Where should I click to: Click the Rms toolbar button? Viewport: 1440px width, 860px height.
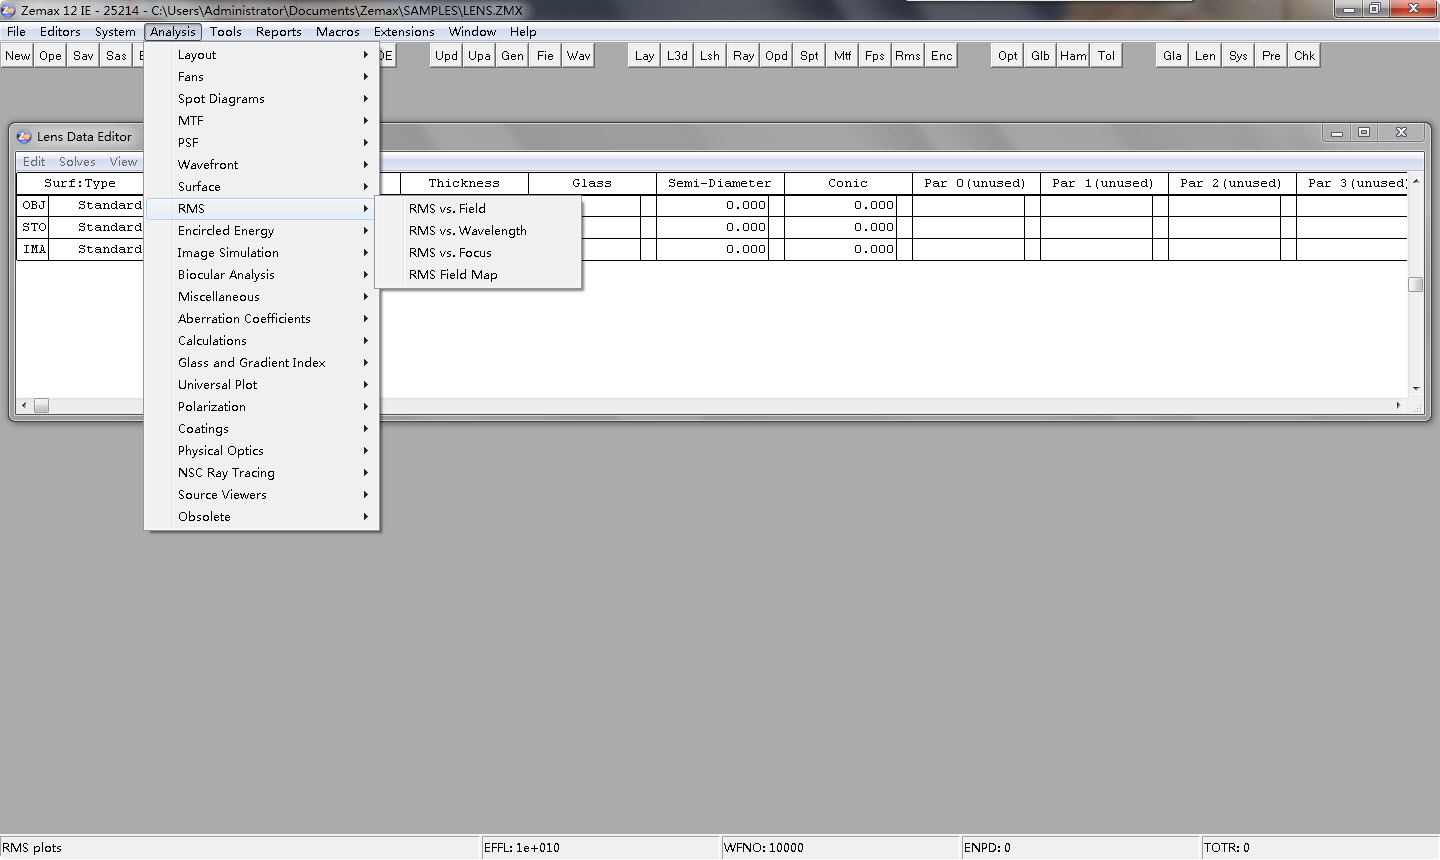pos(908,56)
